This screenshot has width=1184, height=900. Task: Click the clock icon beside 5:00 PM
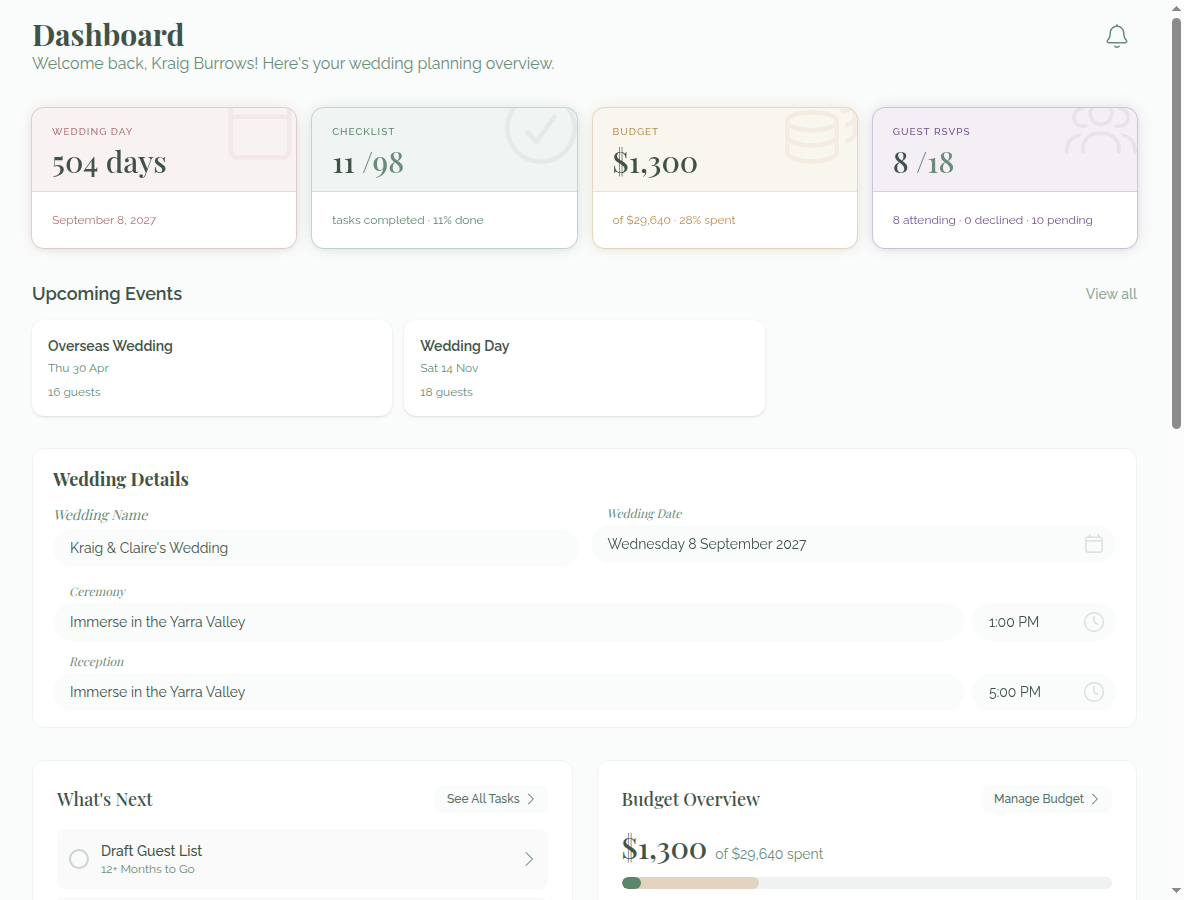coord(1093,692)
